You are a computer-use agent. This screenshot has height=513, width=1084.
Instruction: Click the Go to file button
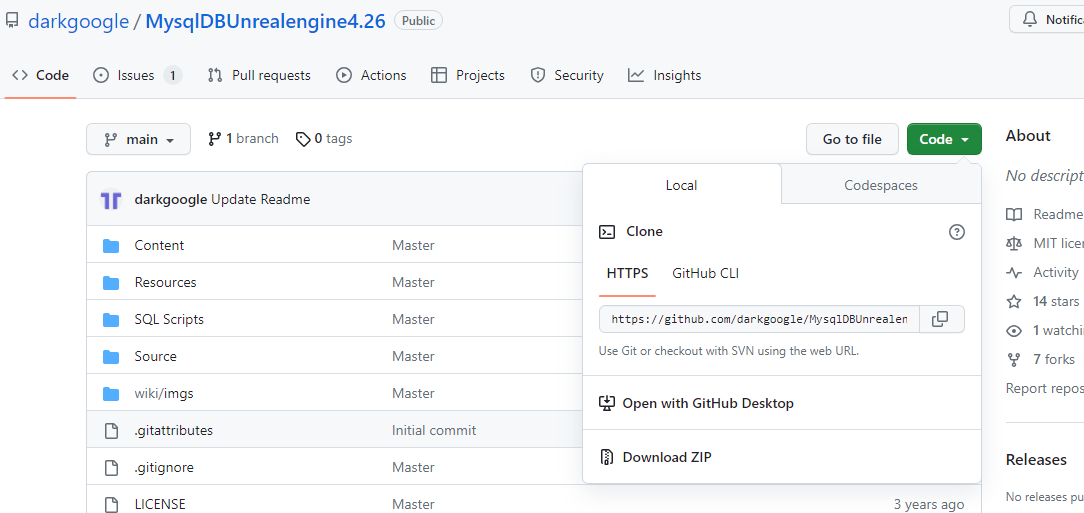pyautogui.click(x=852, y=139)
